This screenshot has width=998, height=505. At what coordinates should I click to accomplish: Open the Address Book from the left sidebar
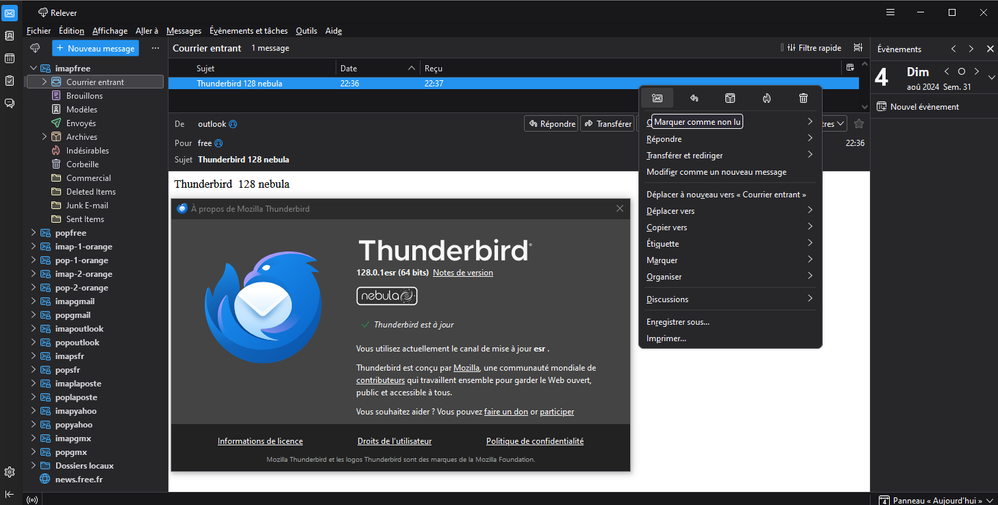pos(9,35)
